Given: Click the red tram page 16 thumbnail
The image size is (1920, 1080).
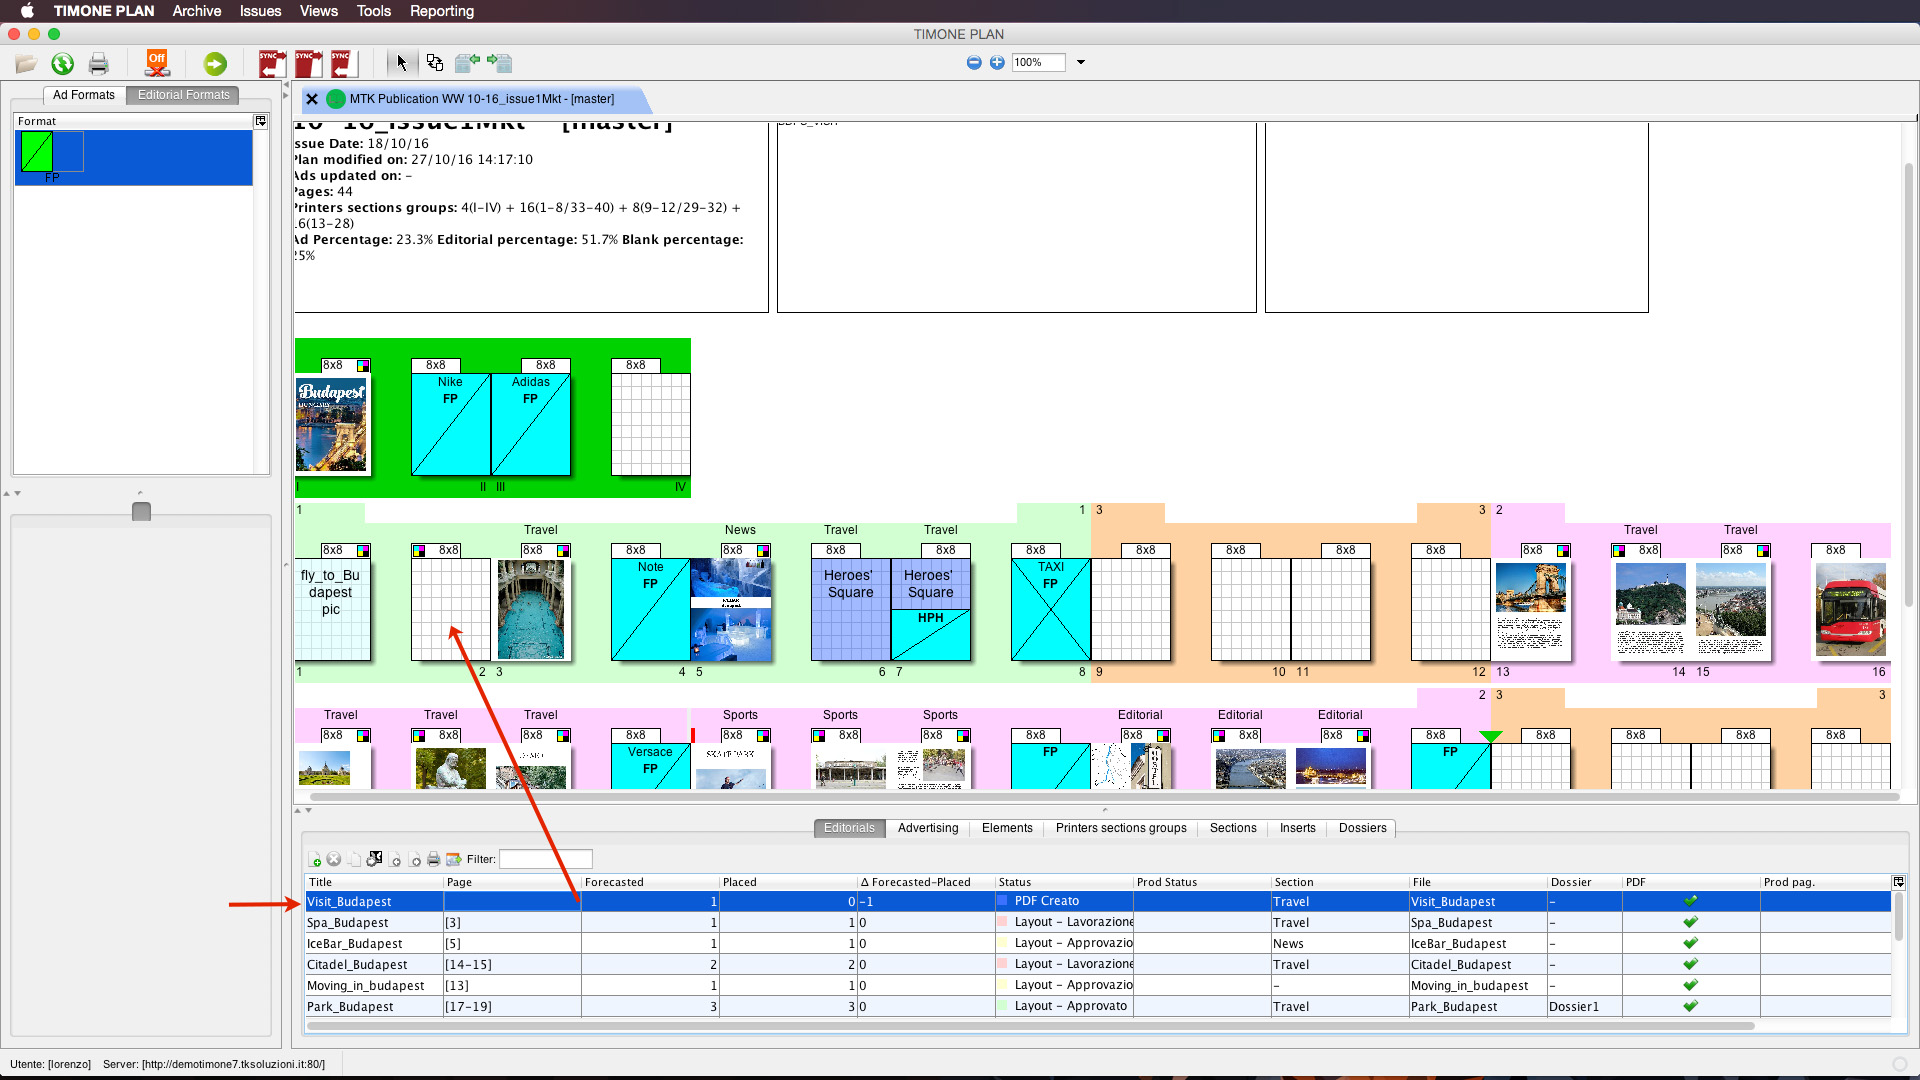Looking at the screenshot, I should tap(1851, 609).
